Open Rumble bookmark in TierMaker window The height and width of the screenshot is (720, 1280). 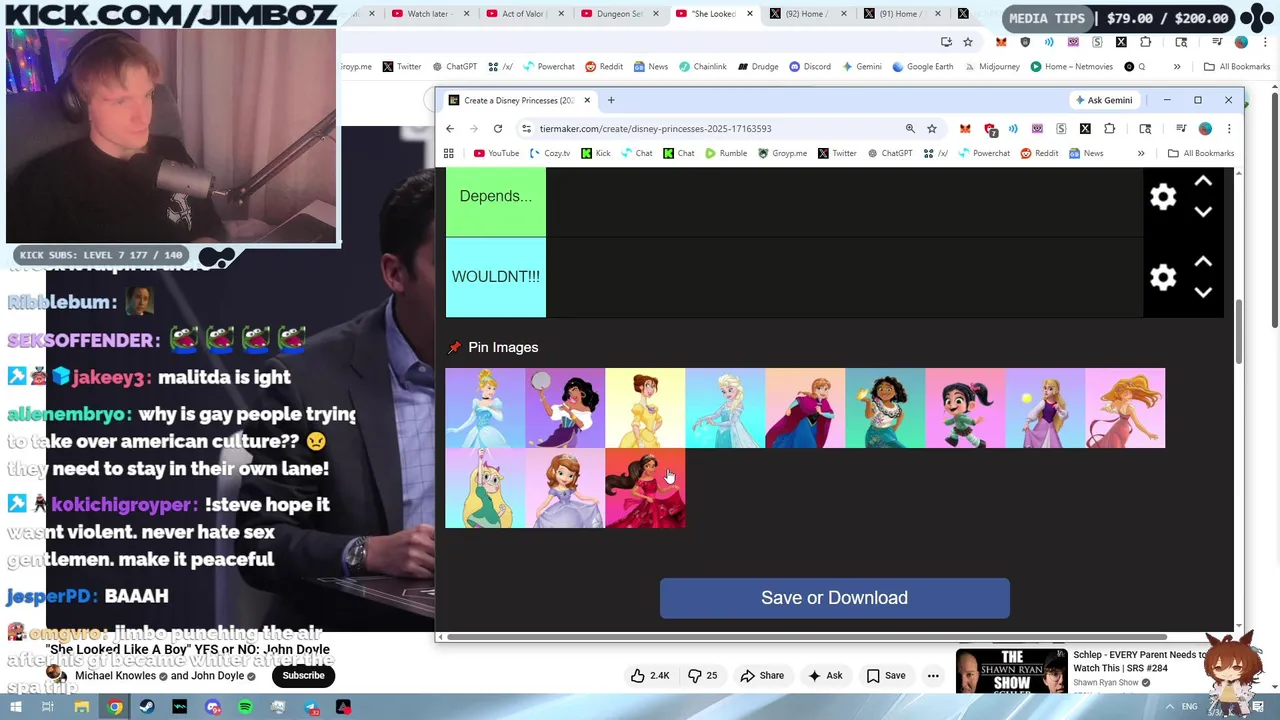click(724, 153)
